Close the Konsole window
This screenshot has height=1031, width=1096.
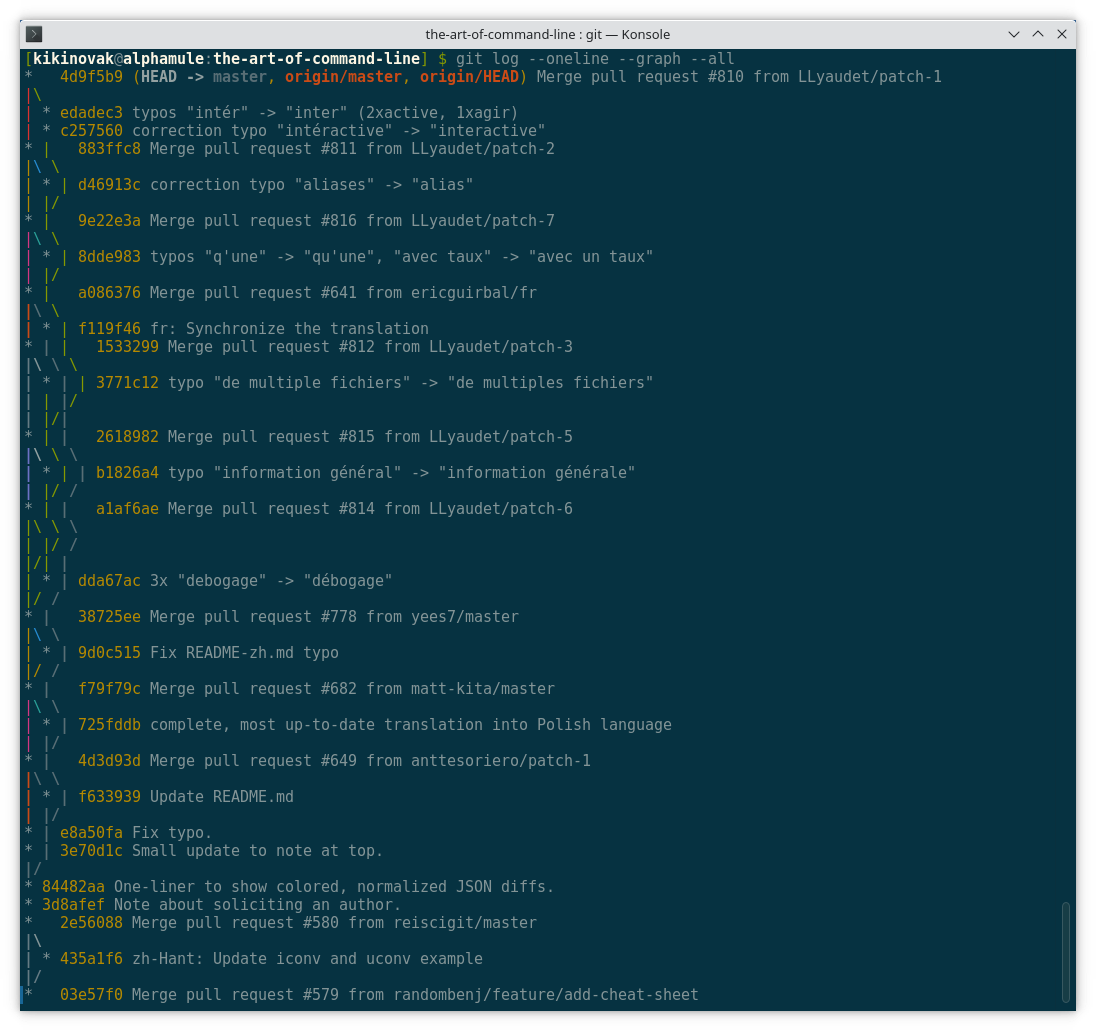click(x=1063, y=34)
